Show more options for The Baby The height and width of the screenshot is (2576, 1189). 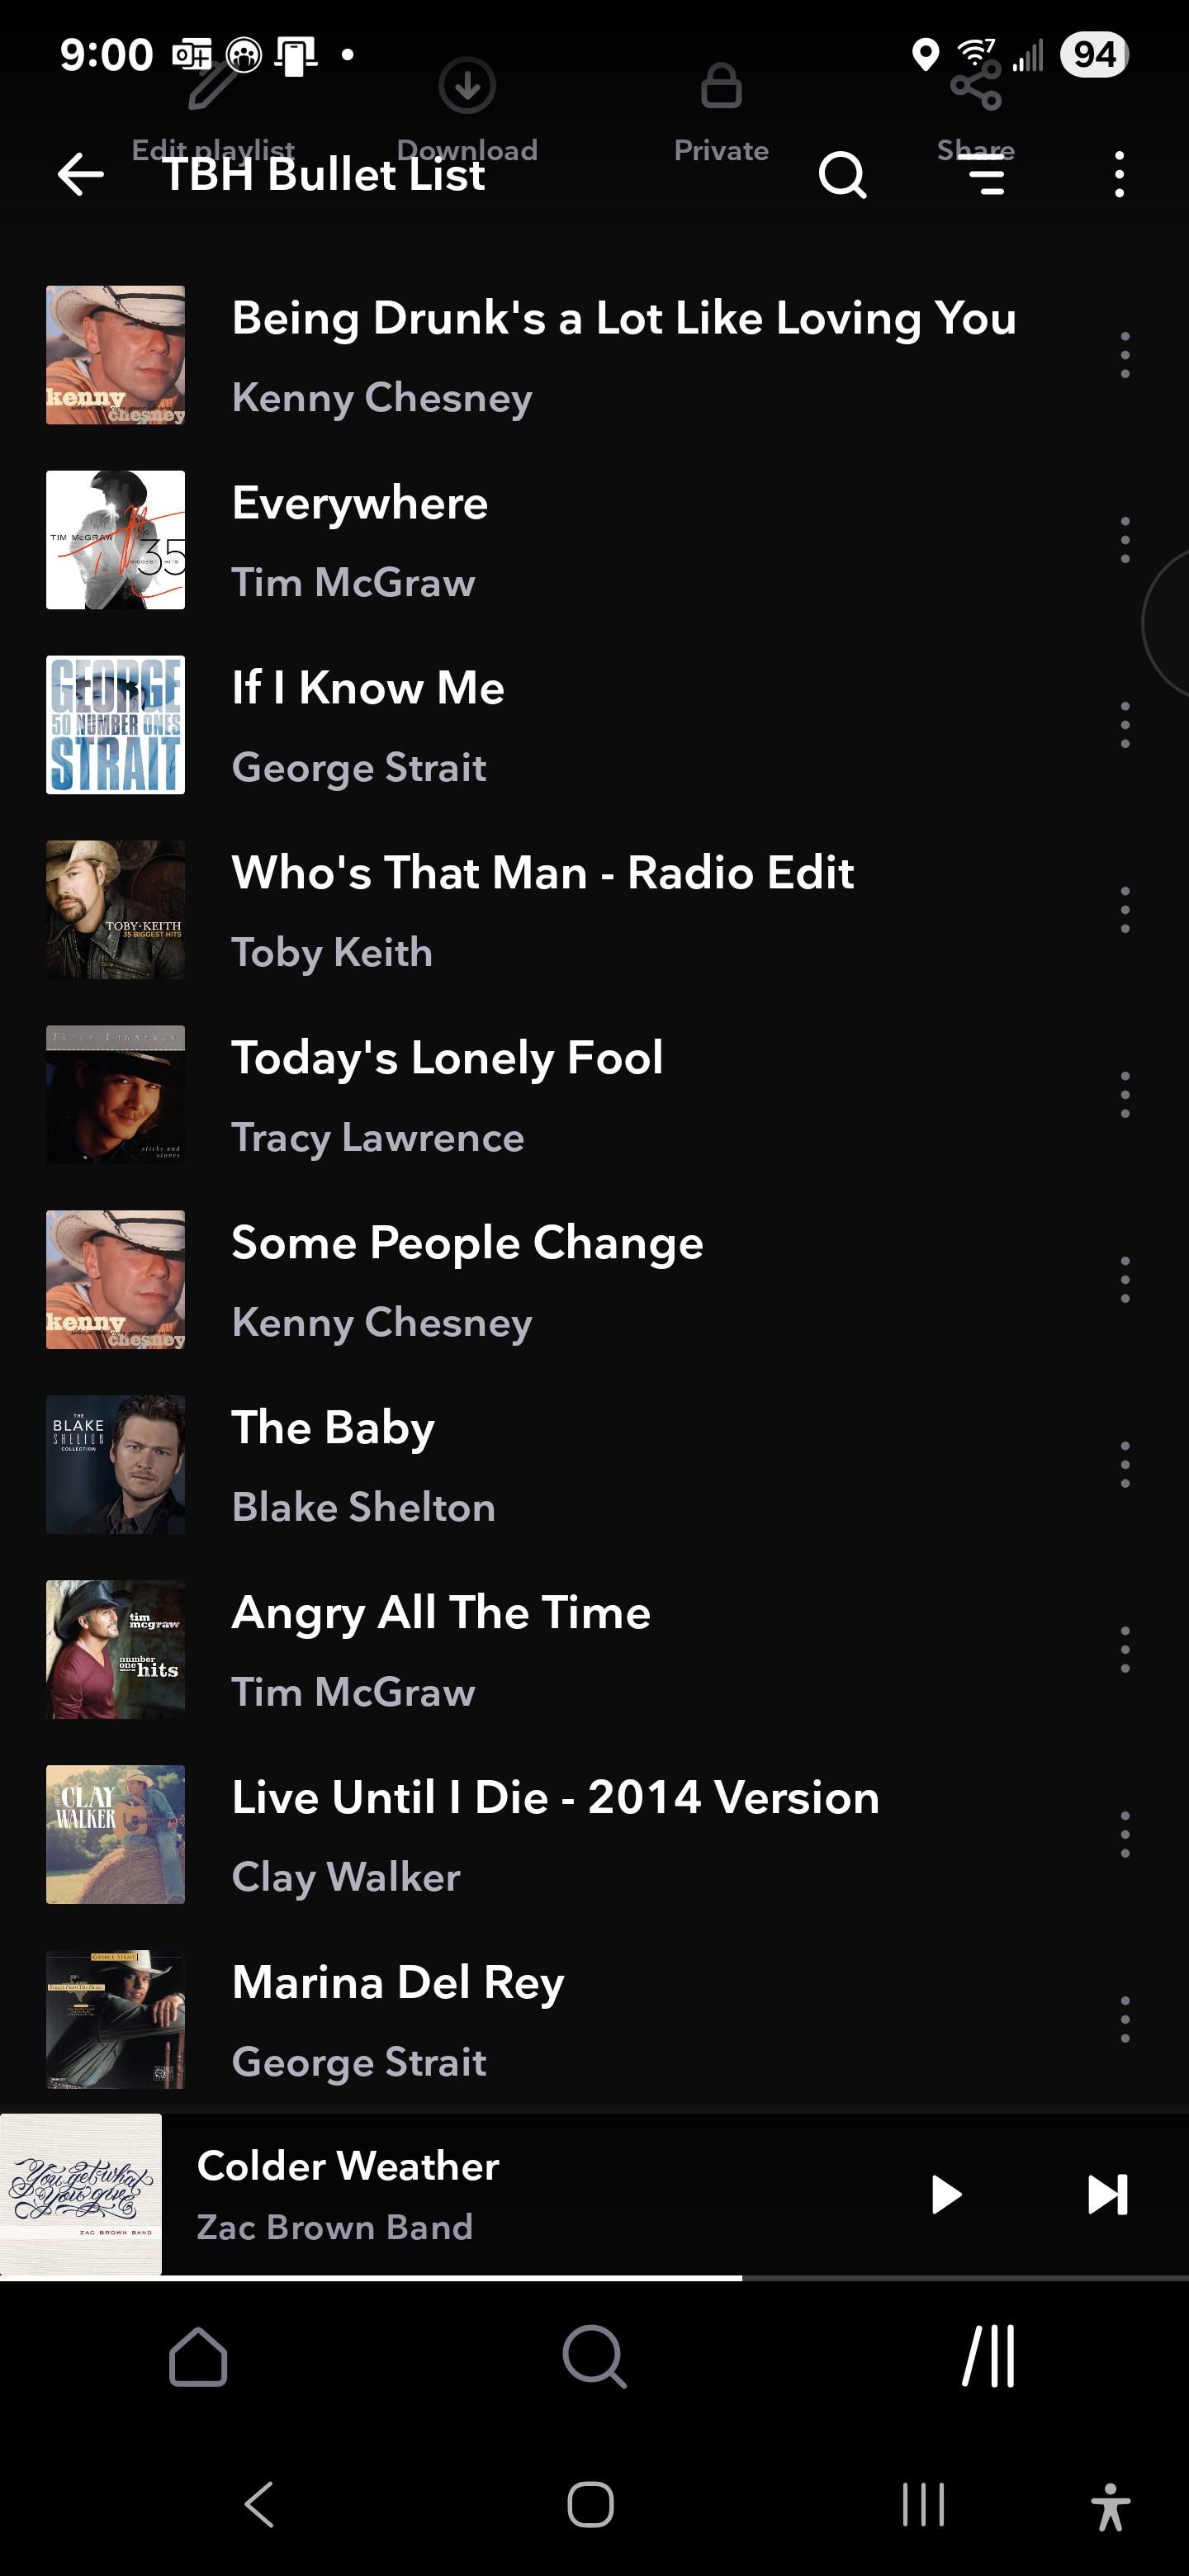1125,1464
